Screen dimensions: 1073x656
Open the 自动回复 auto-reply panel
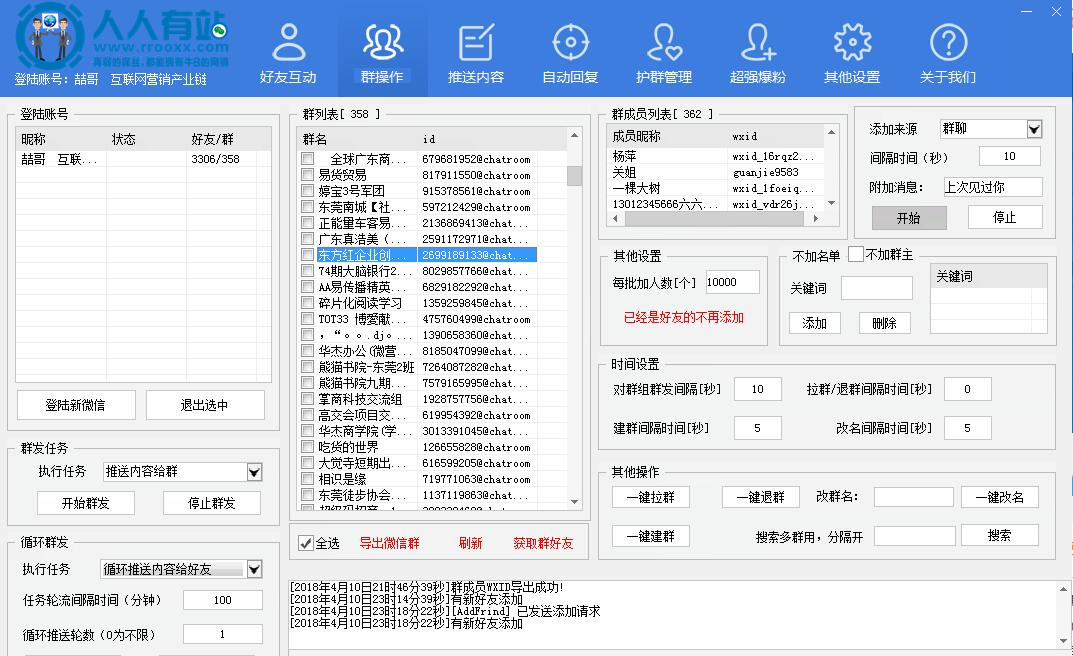[570, 52]
